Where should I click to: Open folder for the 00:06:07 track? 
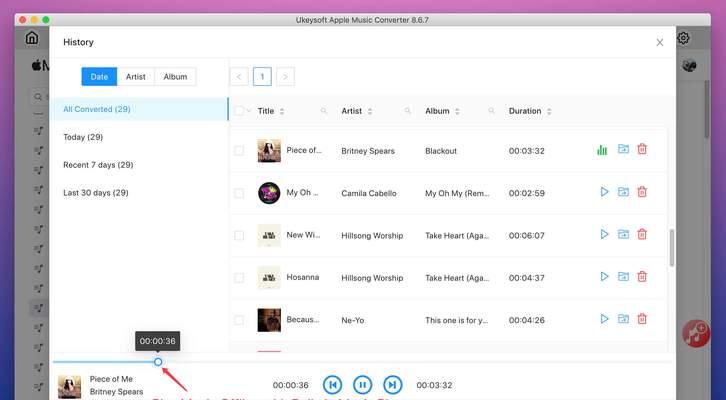(623, 234)
